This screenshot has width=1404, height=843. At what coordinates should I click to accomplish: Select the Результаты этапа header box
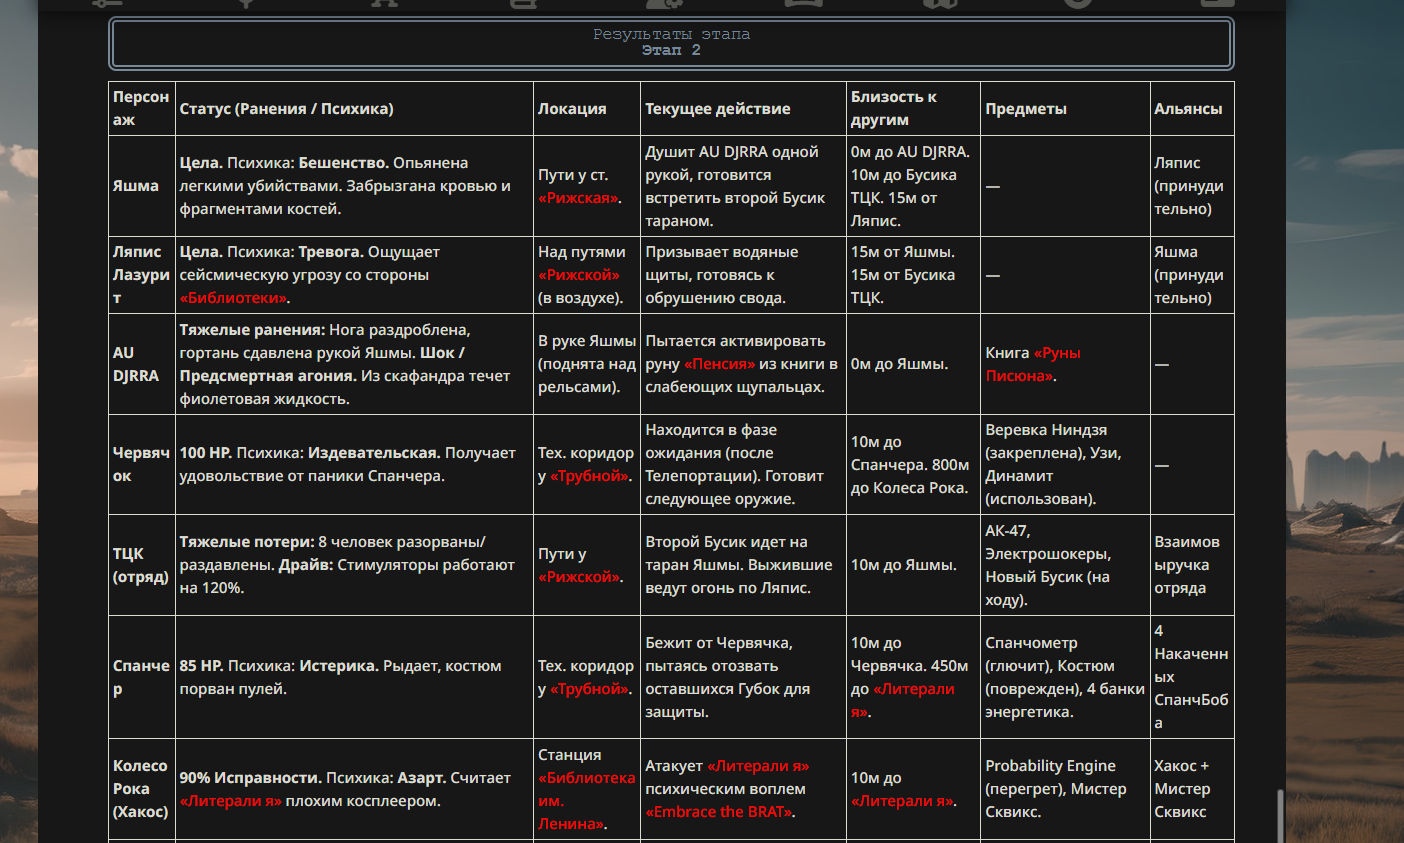[x=671, y=43]
